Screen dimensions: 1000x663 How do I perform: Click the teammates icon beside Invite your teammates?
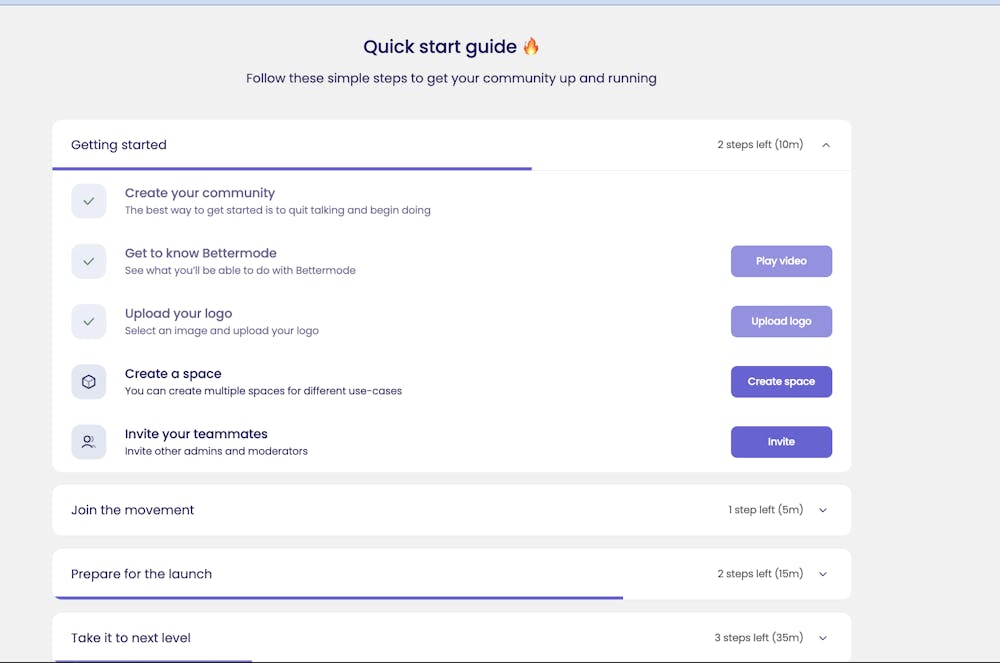point(88,441)
